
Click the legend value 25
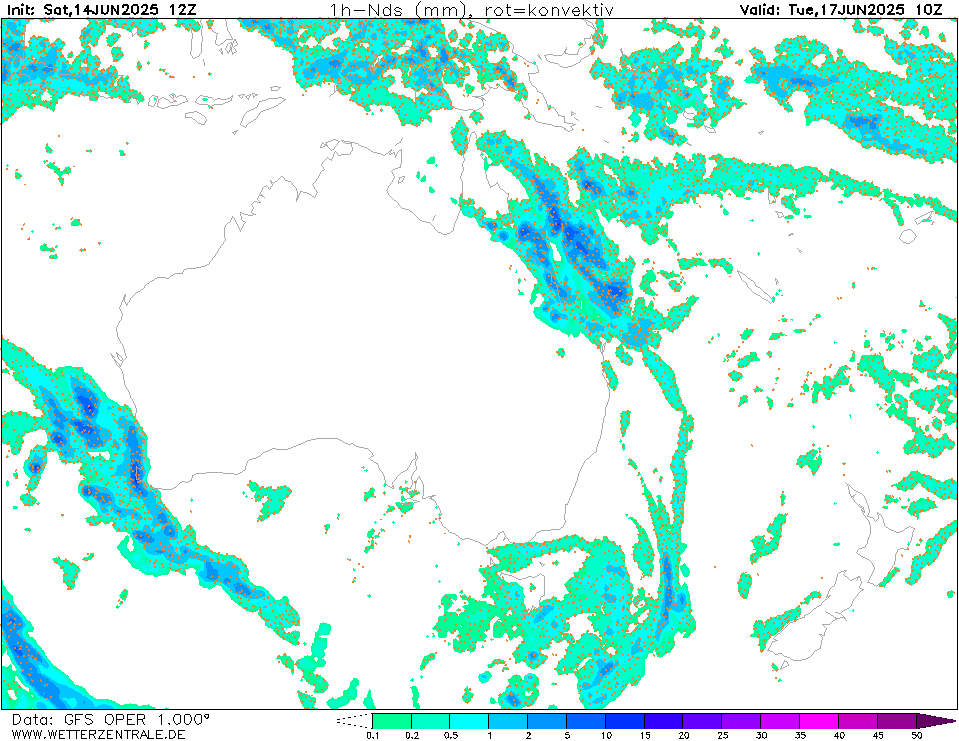722,735
